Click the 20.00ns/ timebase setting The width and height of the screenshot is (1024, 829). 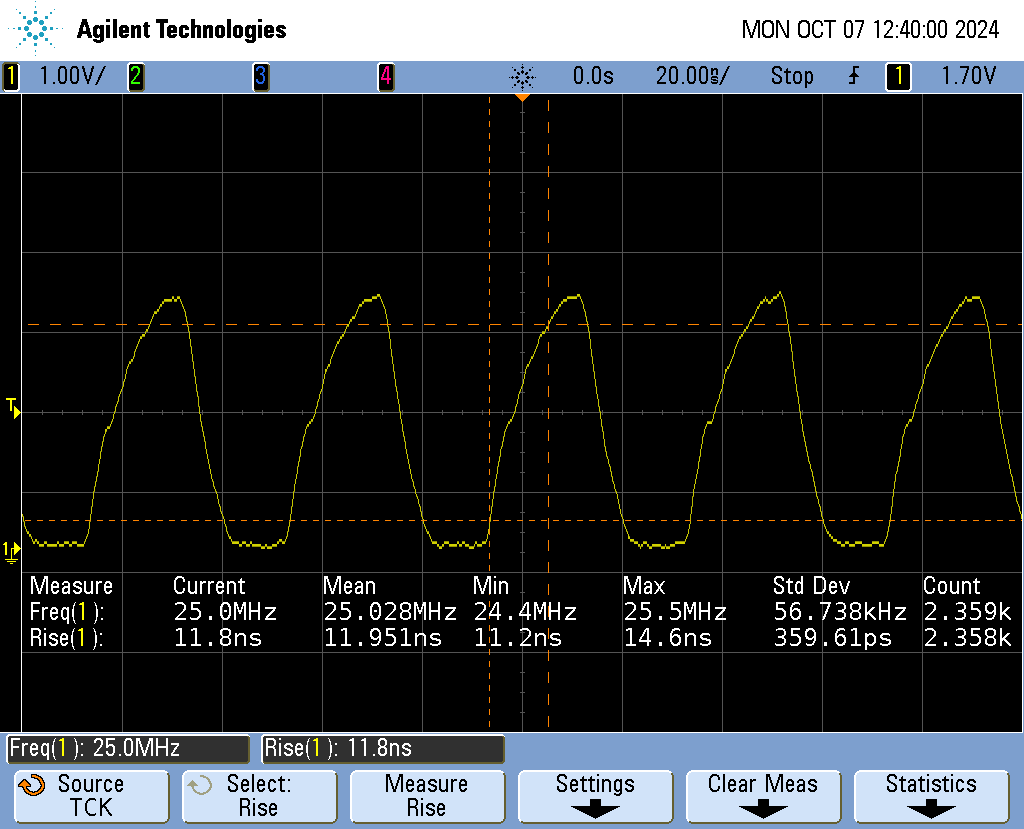(x=692, y=76)
